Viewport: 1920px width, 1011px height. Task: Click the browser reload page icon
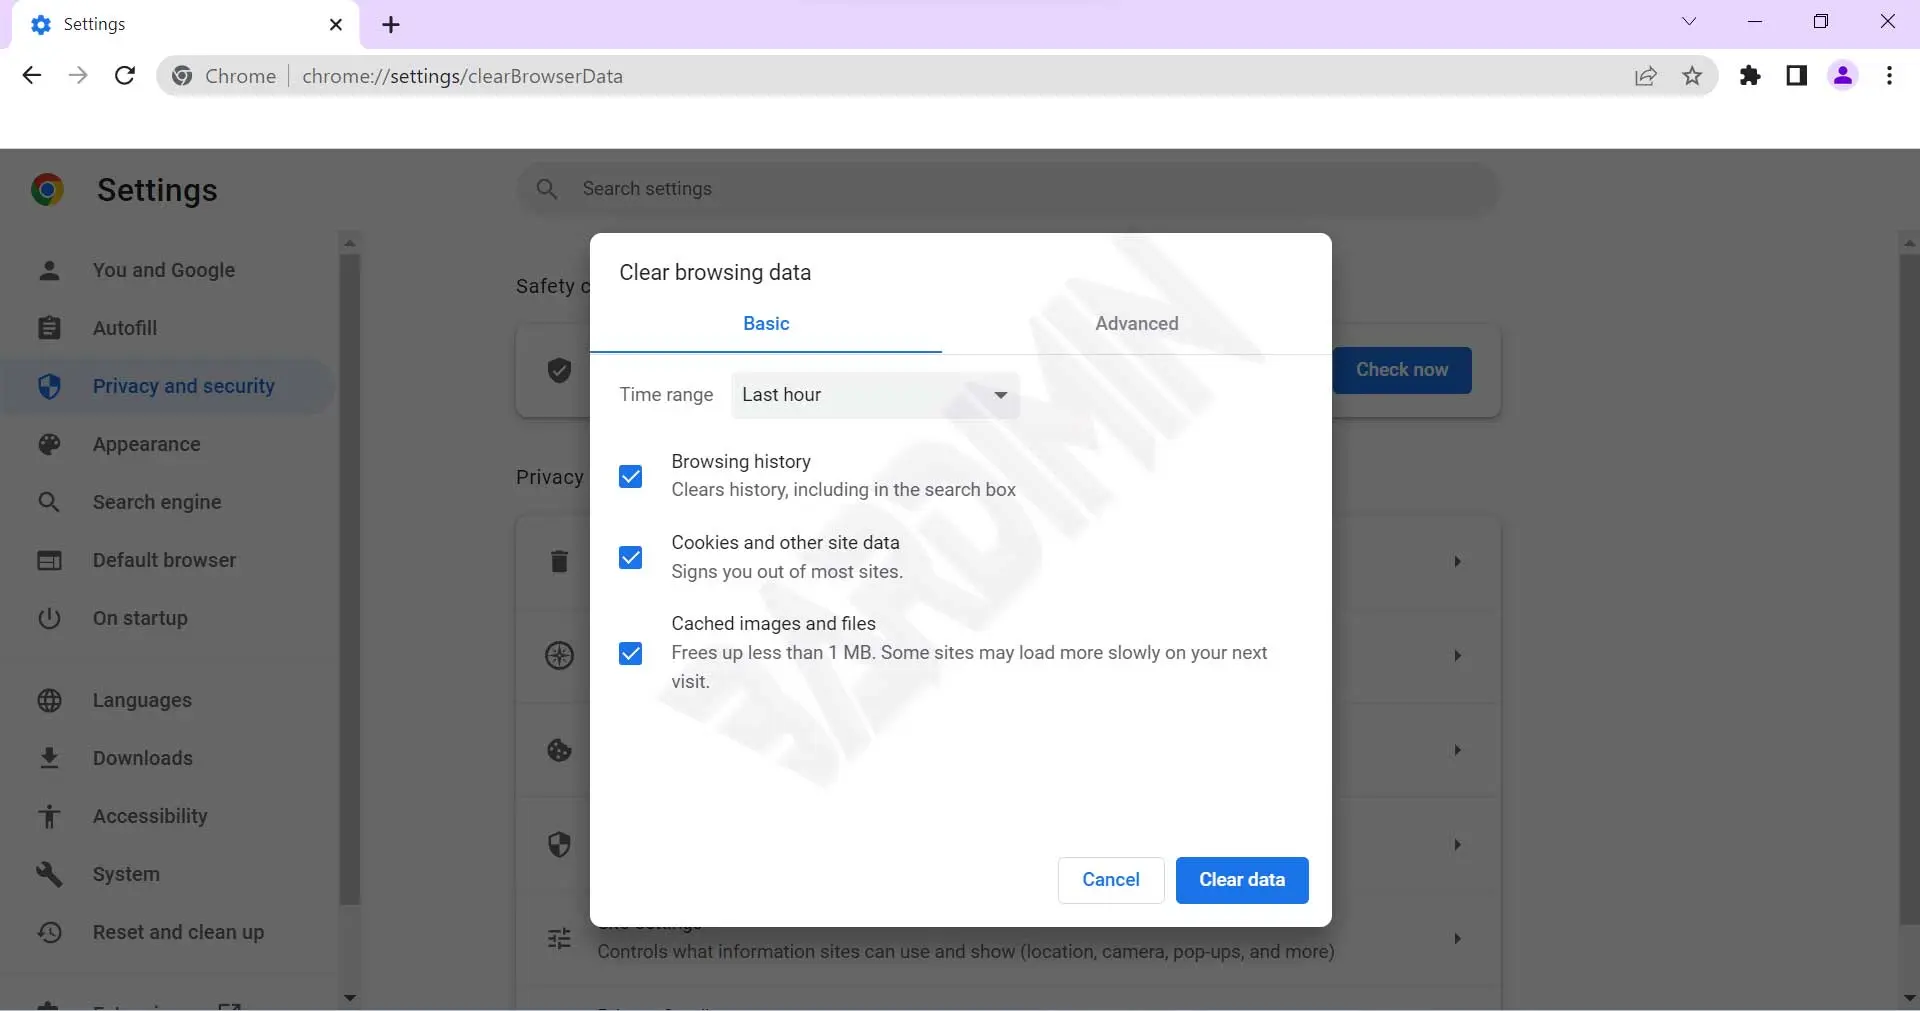pos(125,76)
